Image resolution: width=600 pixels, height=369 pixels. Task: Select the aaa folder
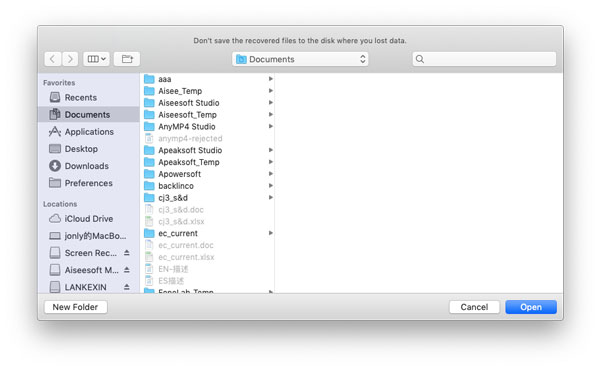207,79
